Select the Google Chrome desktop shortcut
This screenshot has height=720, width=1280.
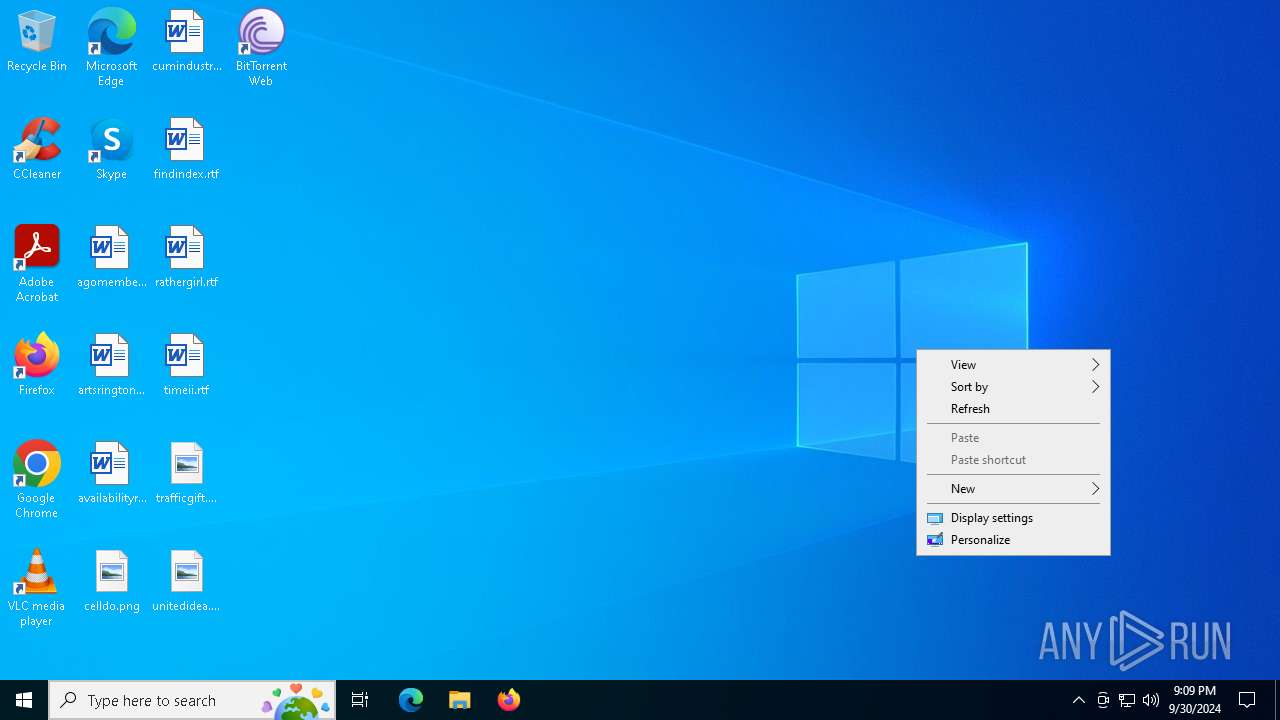[x=37, y=480]
